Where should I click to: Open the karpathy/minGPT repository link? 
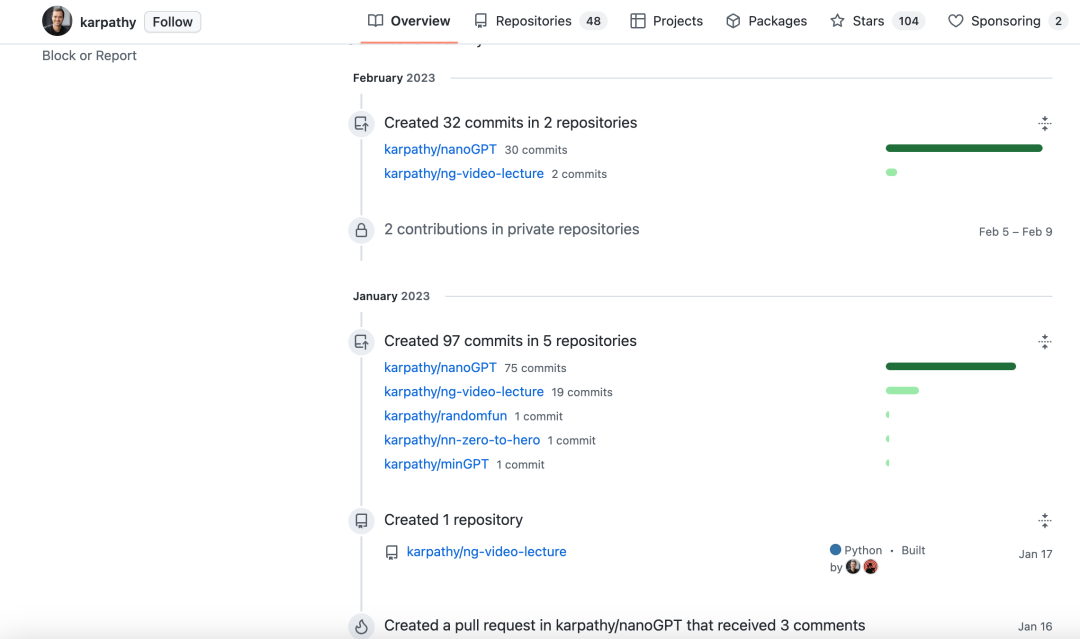click(436, 464)
